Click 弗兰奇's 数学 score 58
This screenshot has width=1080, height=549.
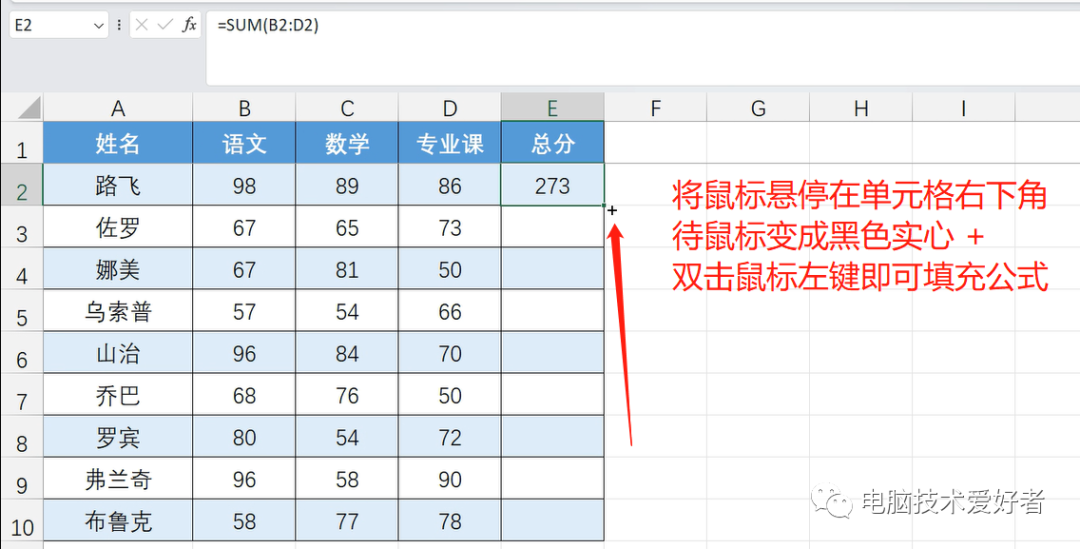pyautogui.click(x=347, y=479)
